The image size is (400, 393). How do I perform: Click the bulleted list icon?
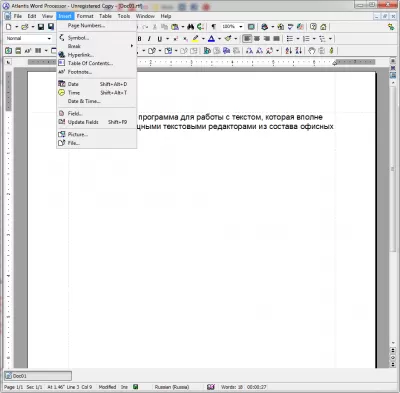(290, 39)
